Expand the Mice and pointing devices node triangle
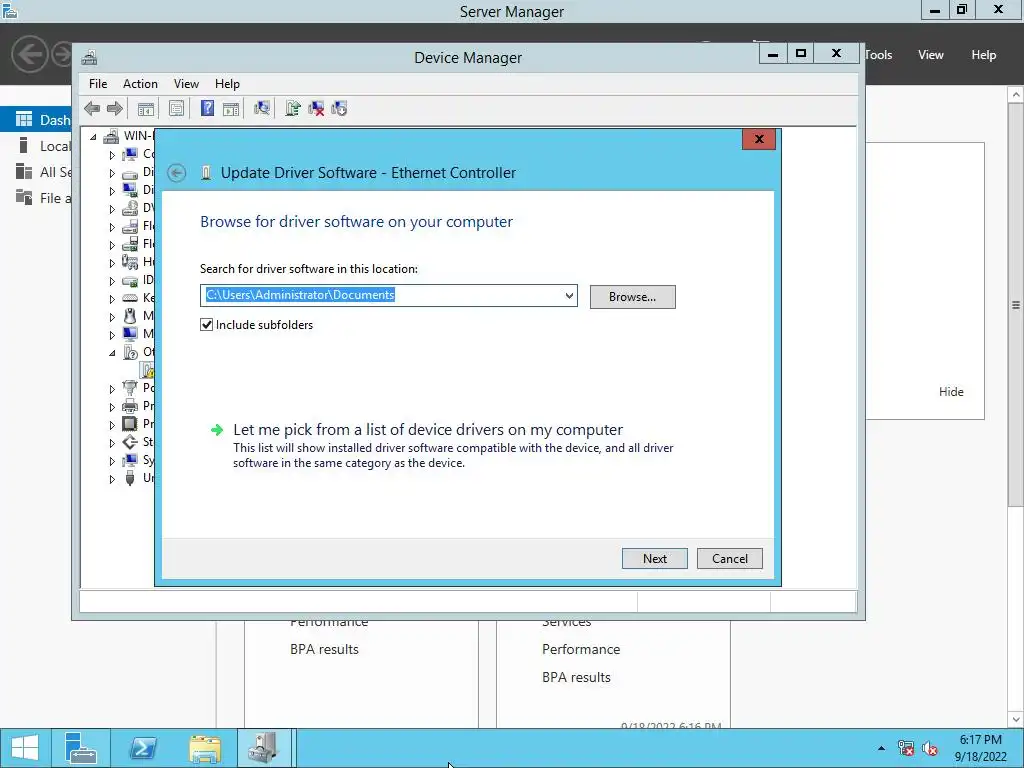Viewport: 1024px width, 768px height. coord(112,317)
